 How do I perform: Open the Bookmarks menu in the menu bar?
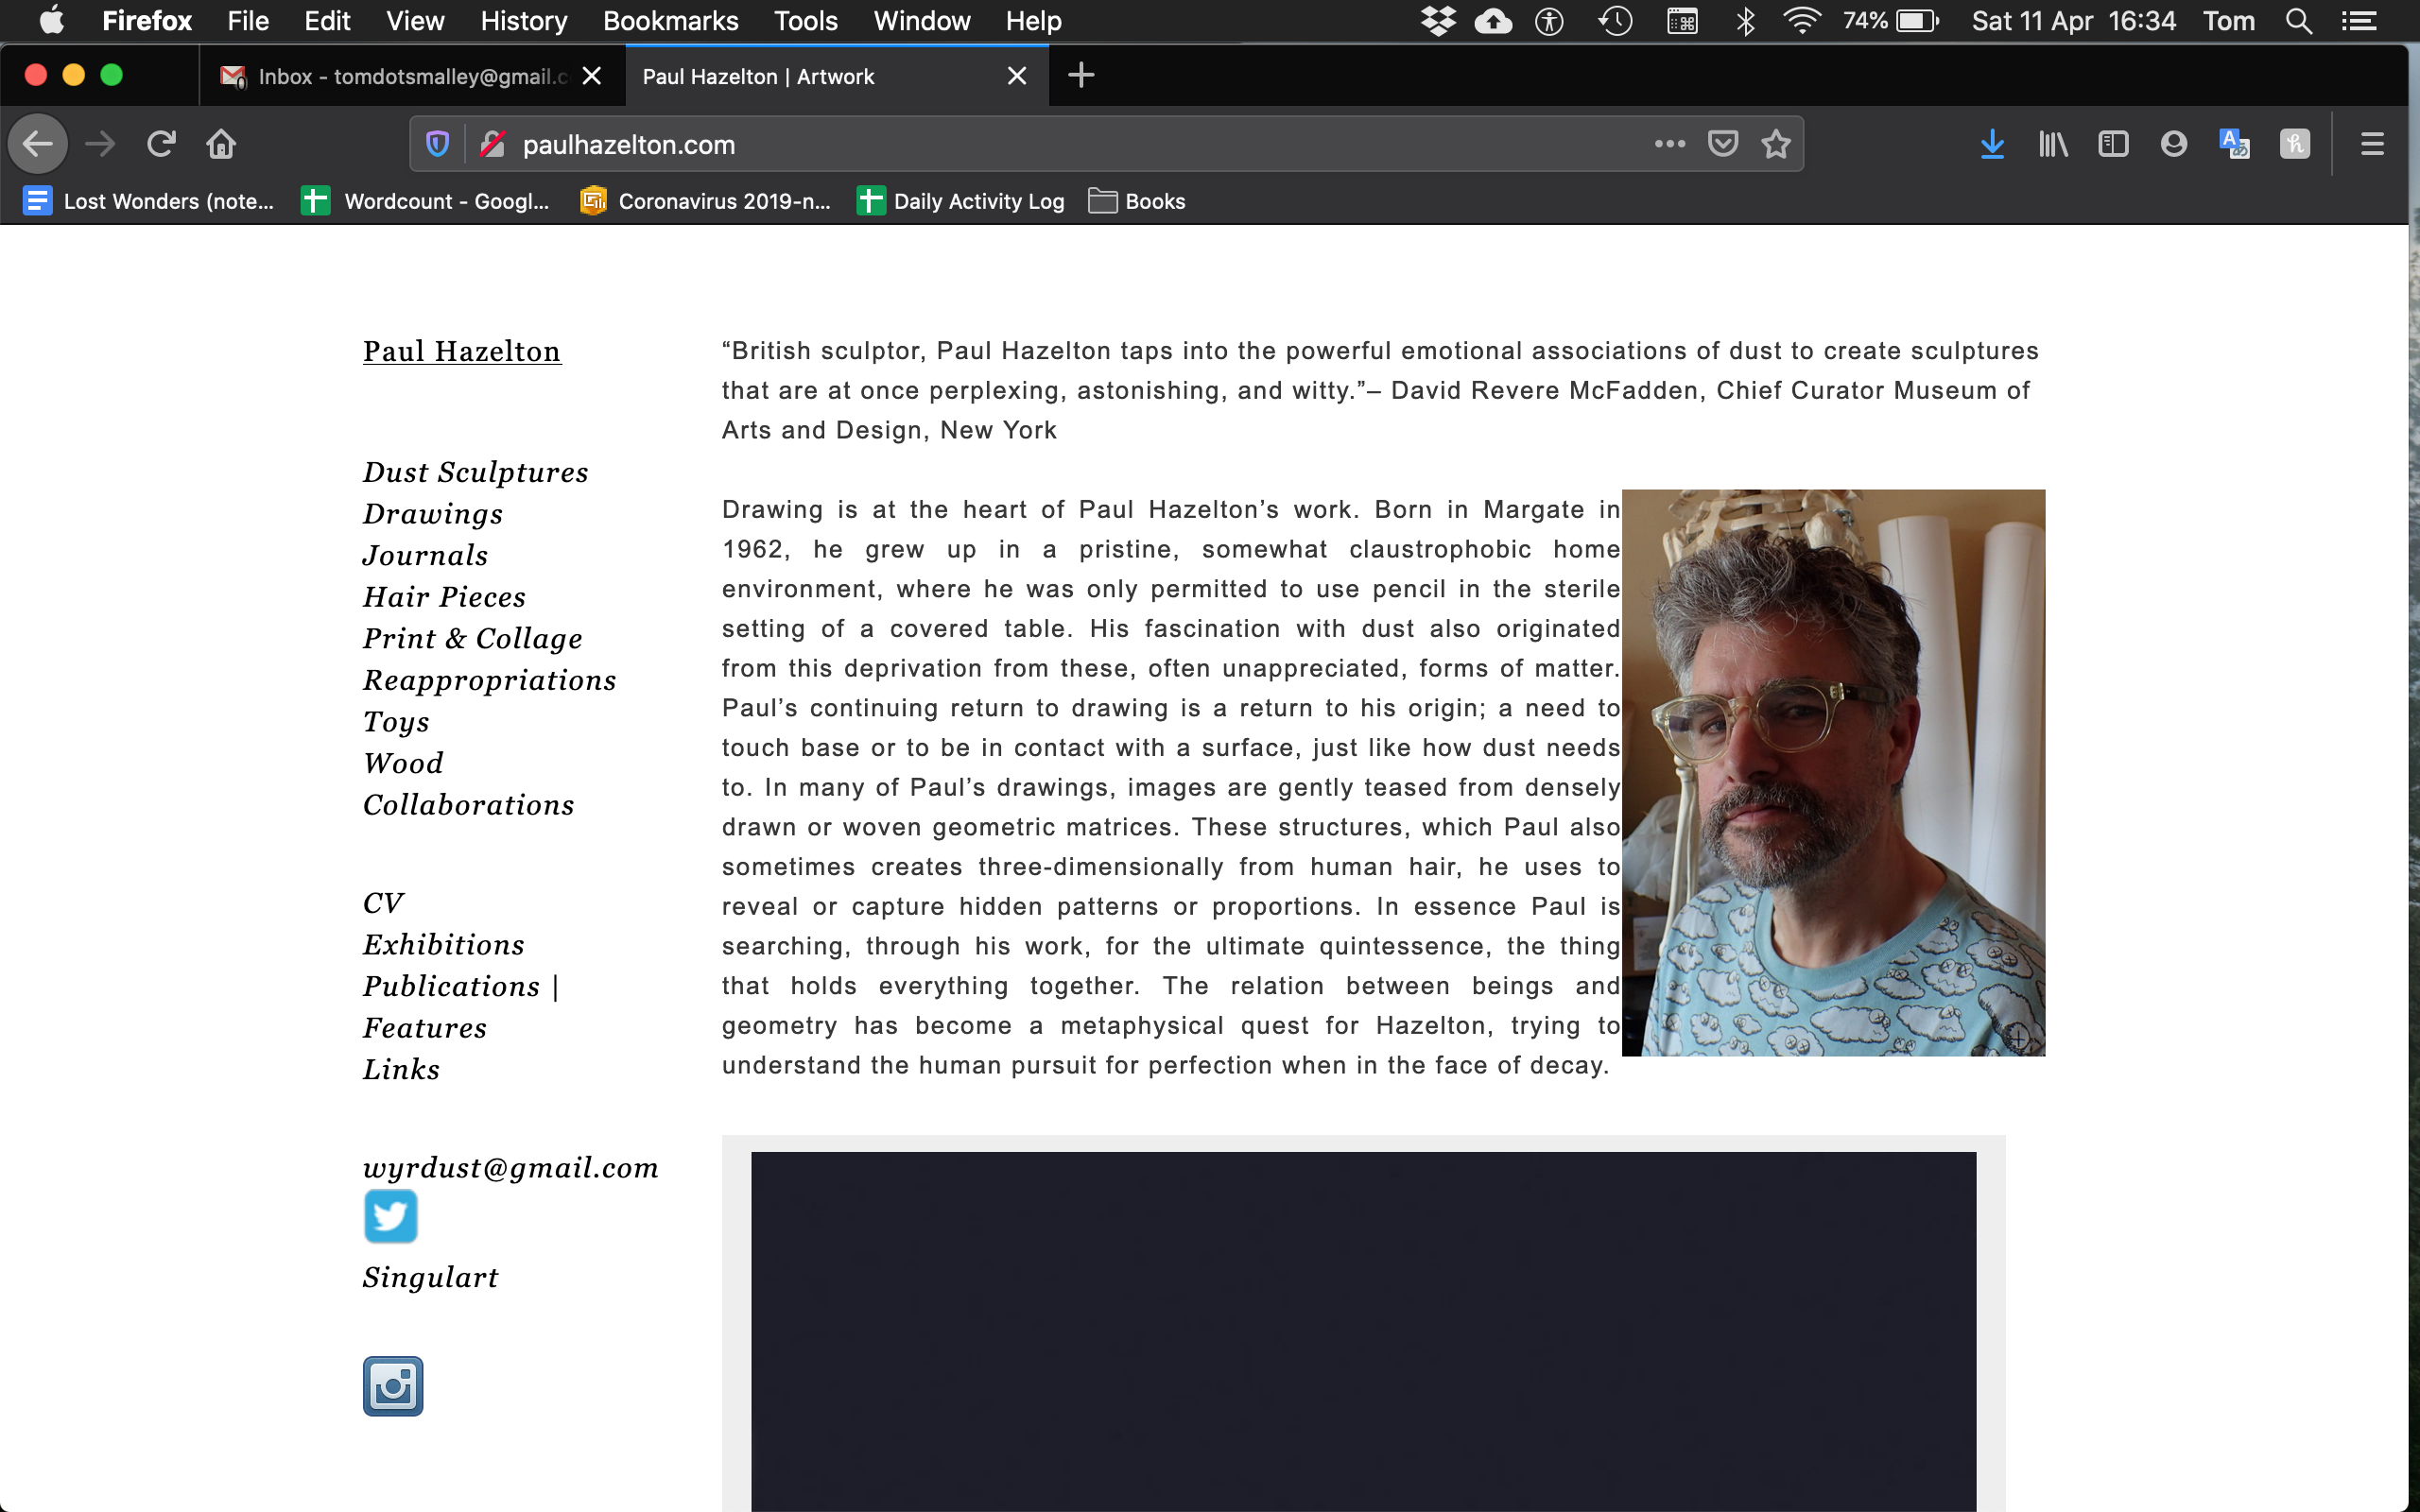pyautogui.click(x=670, y=21)
